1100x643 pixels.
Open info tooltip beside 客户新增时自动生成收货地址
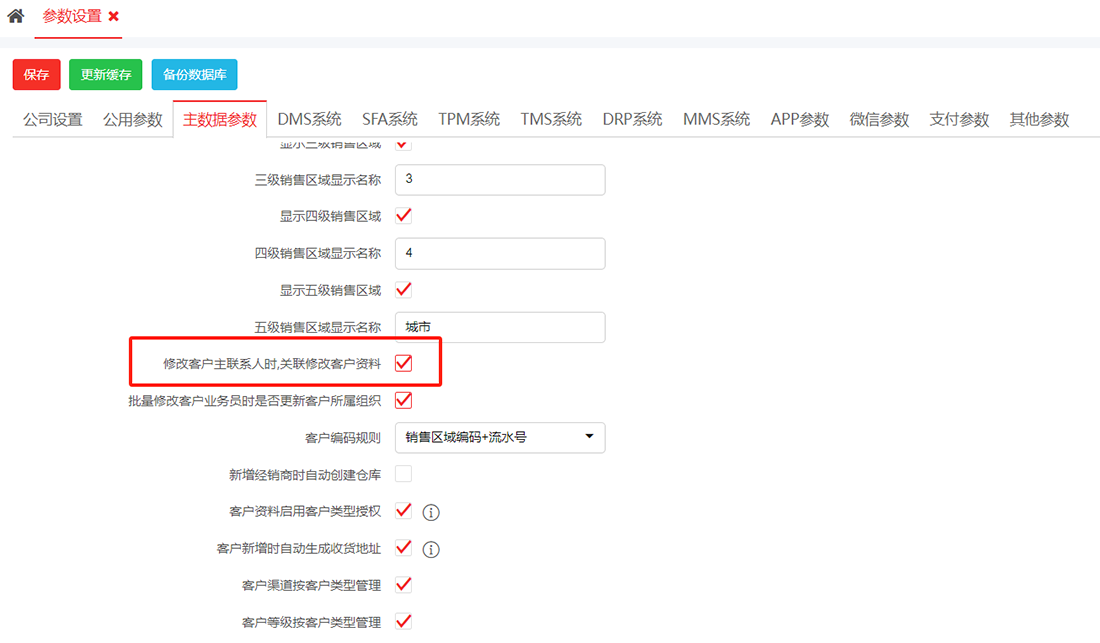tap(430, 548)
